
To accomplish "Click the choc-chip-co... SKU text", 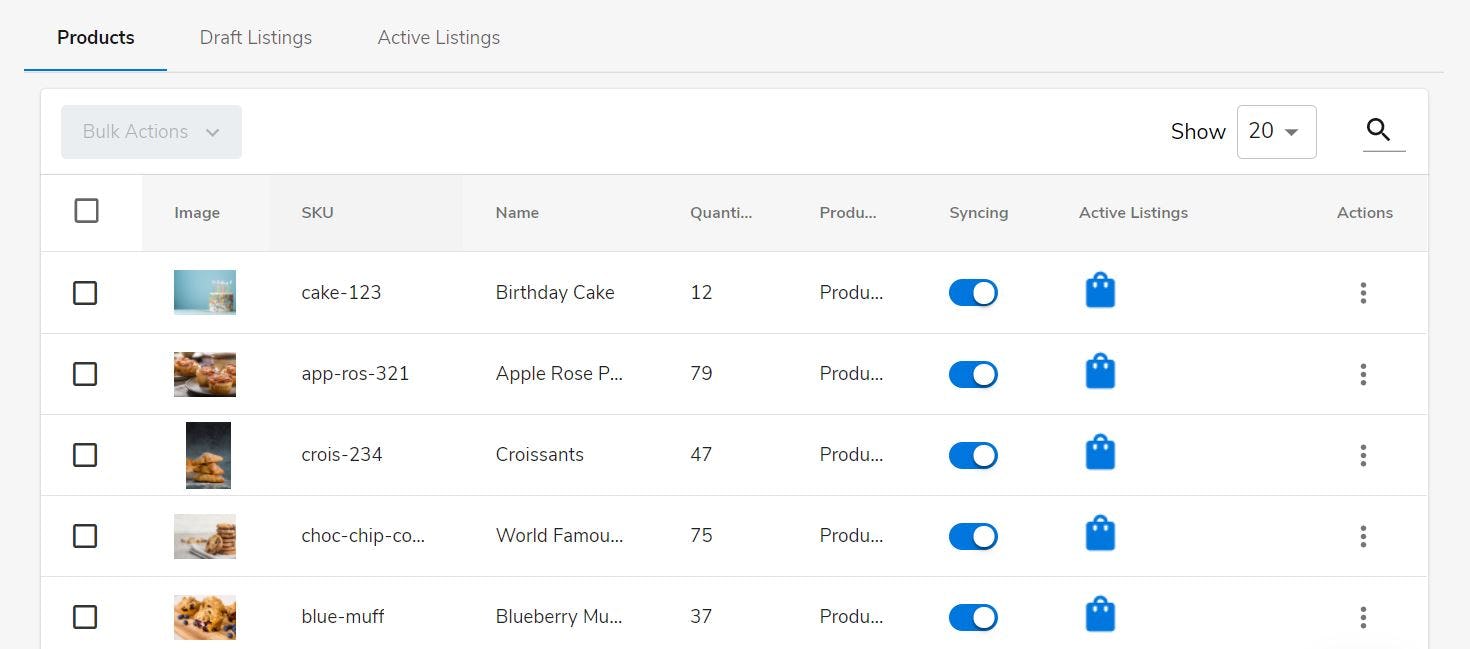I will pos(363,536).
